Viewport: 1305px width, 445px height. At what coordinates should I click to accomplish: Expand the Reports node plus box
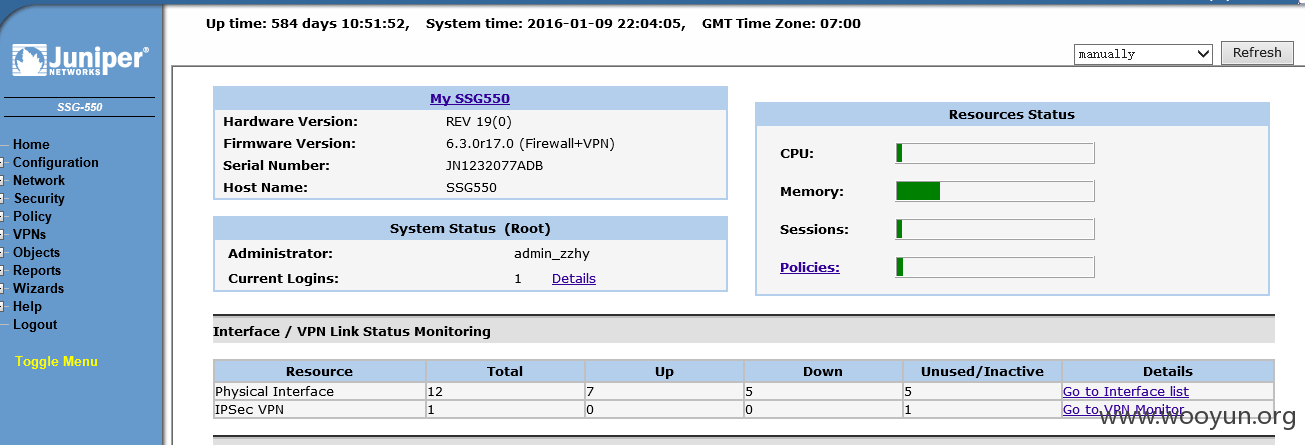(3, 271)
